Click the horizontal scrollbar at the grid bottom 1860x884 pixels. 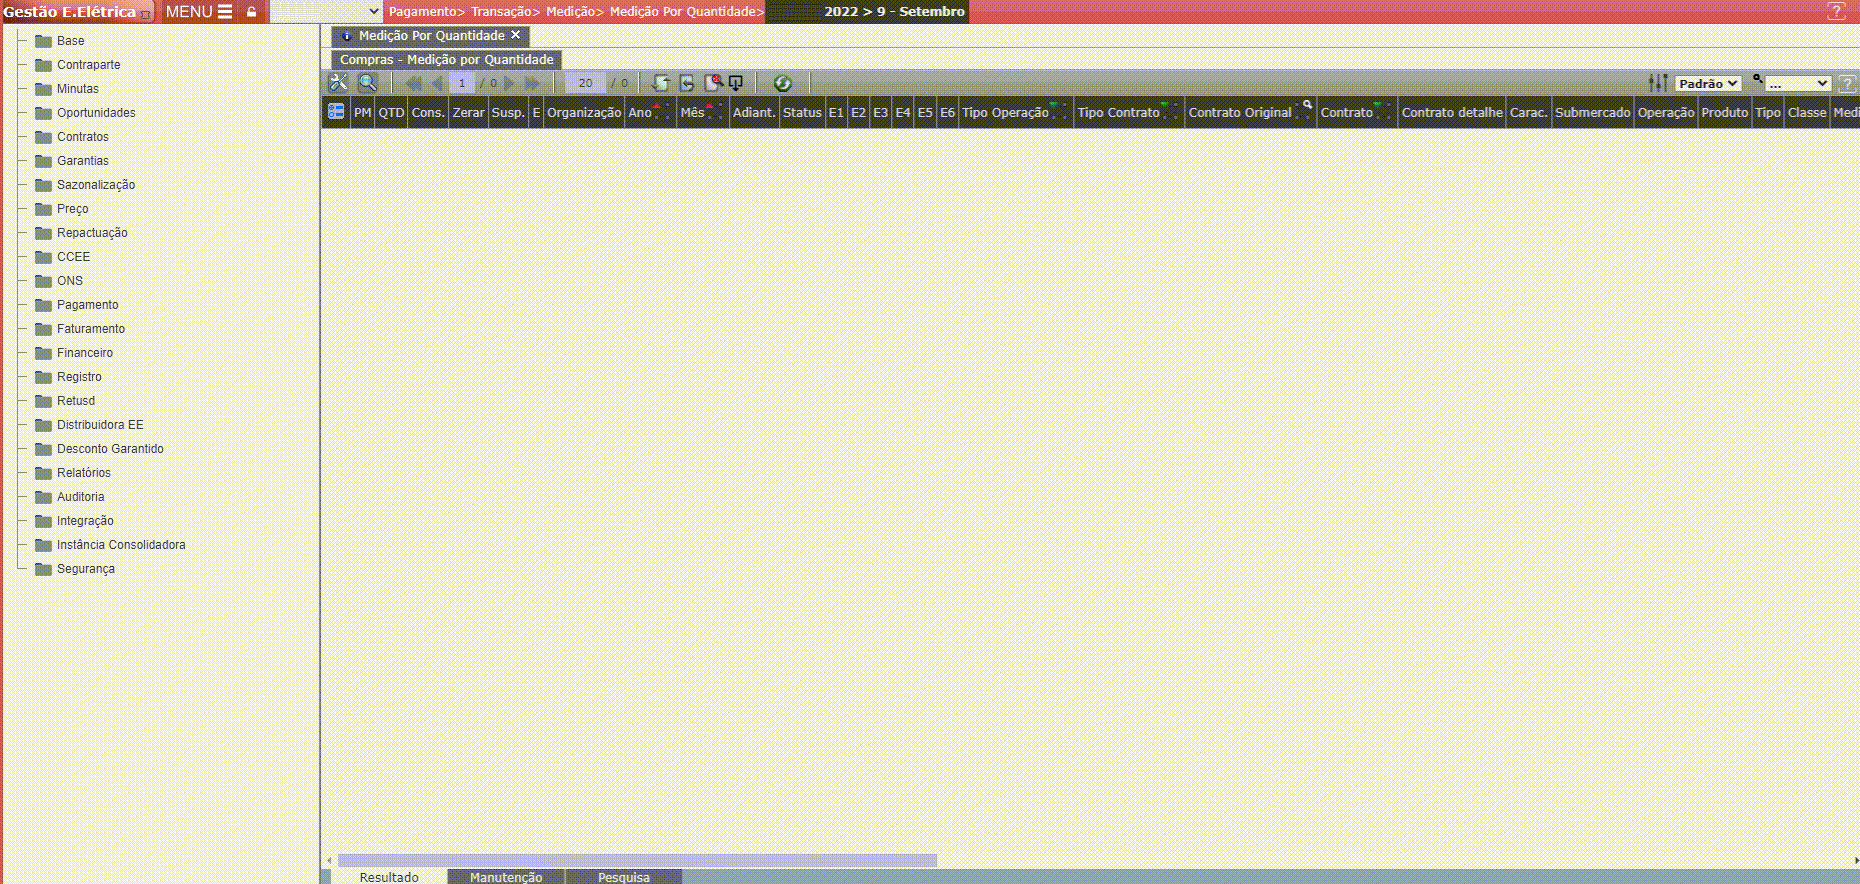(637, 860)
